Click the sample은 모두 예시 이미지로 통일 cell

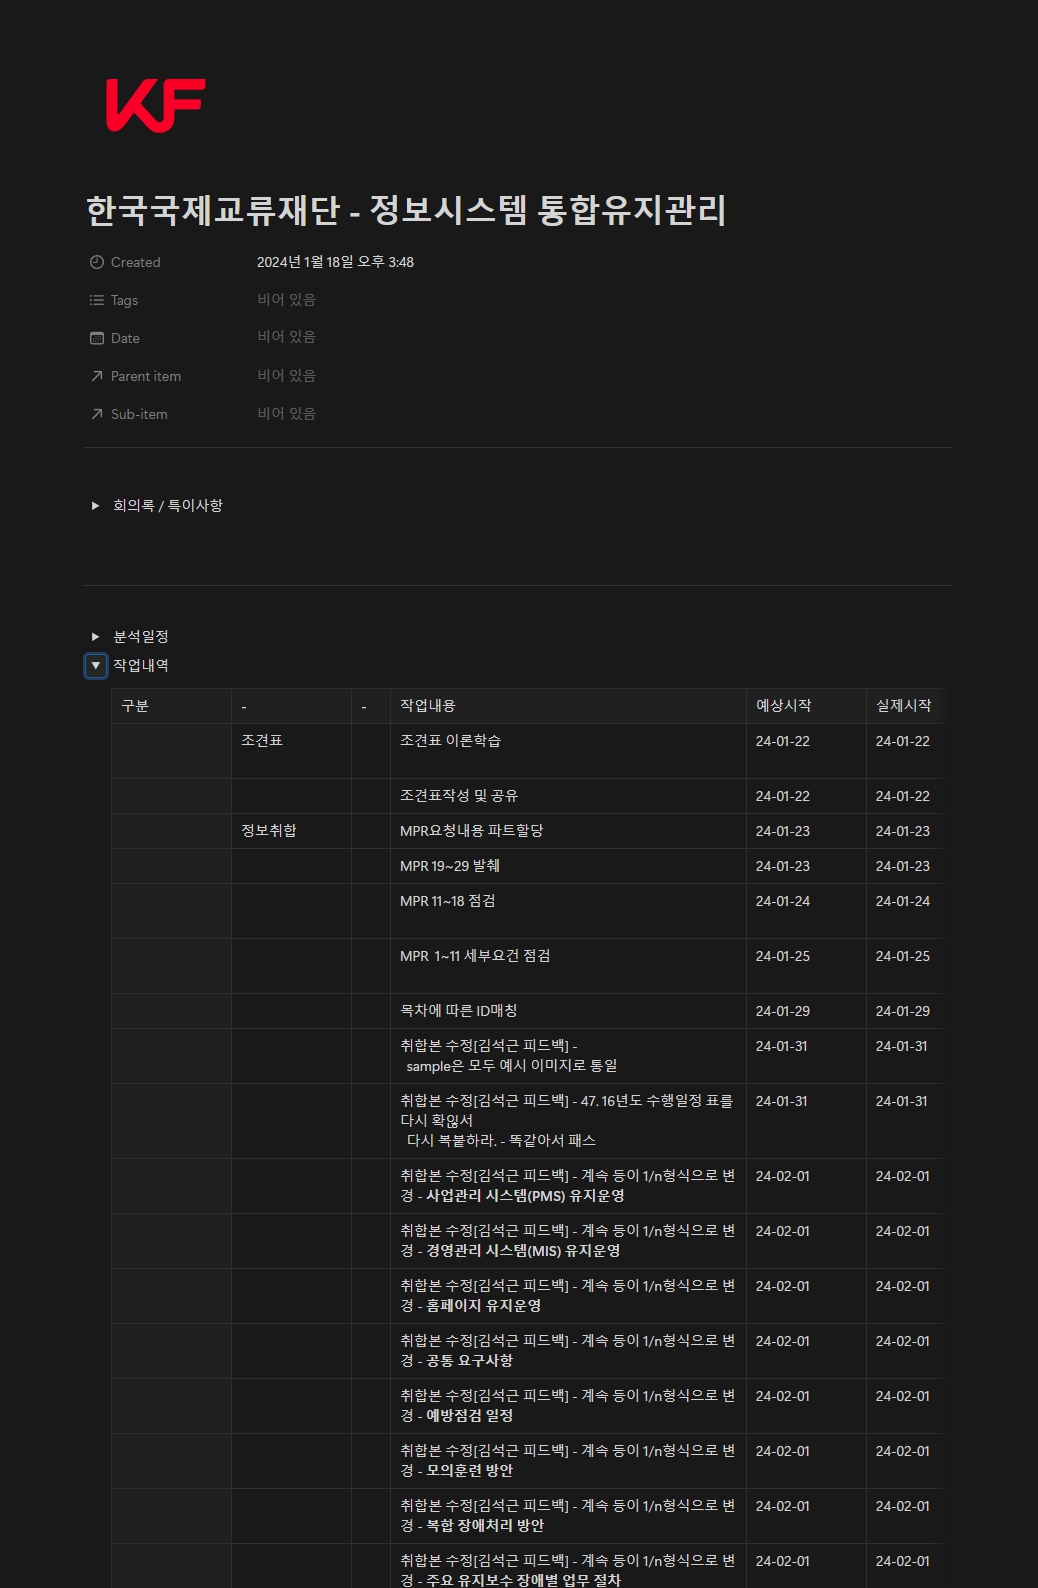[568, 1056]
